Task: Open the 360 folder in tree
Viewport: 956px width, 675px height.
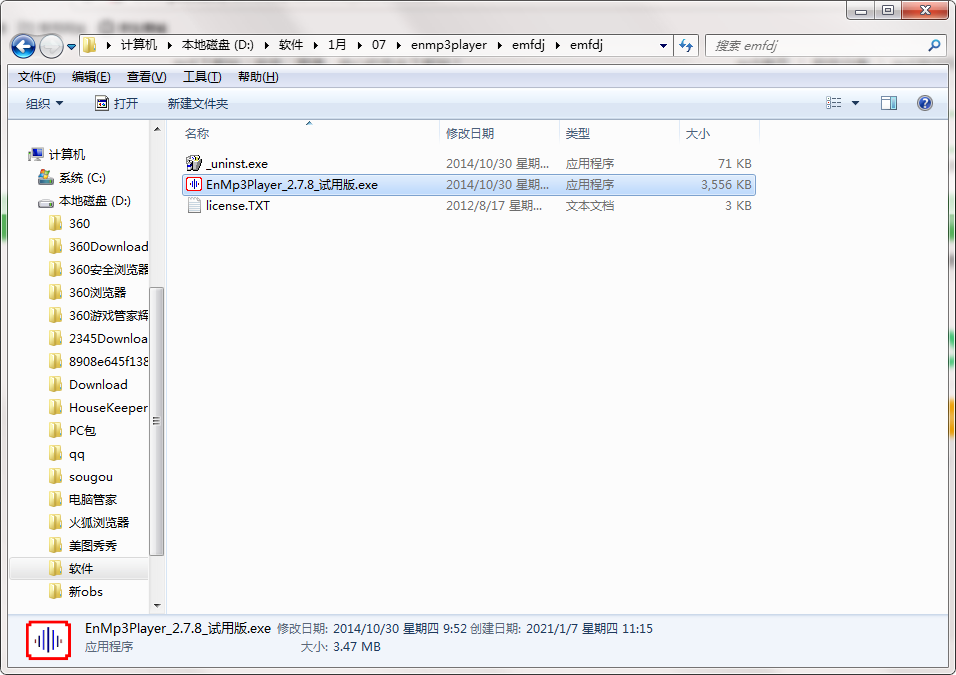Action: (x=79, y=224)
